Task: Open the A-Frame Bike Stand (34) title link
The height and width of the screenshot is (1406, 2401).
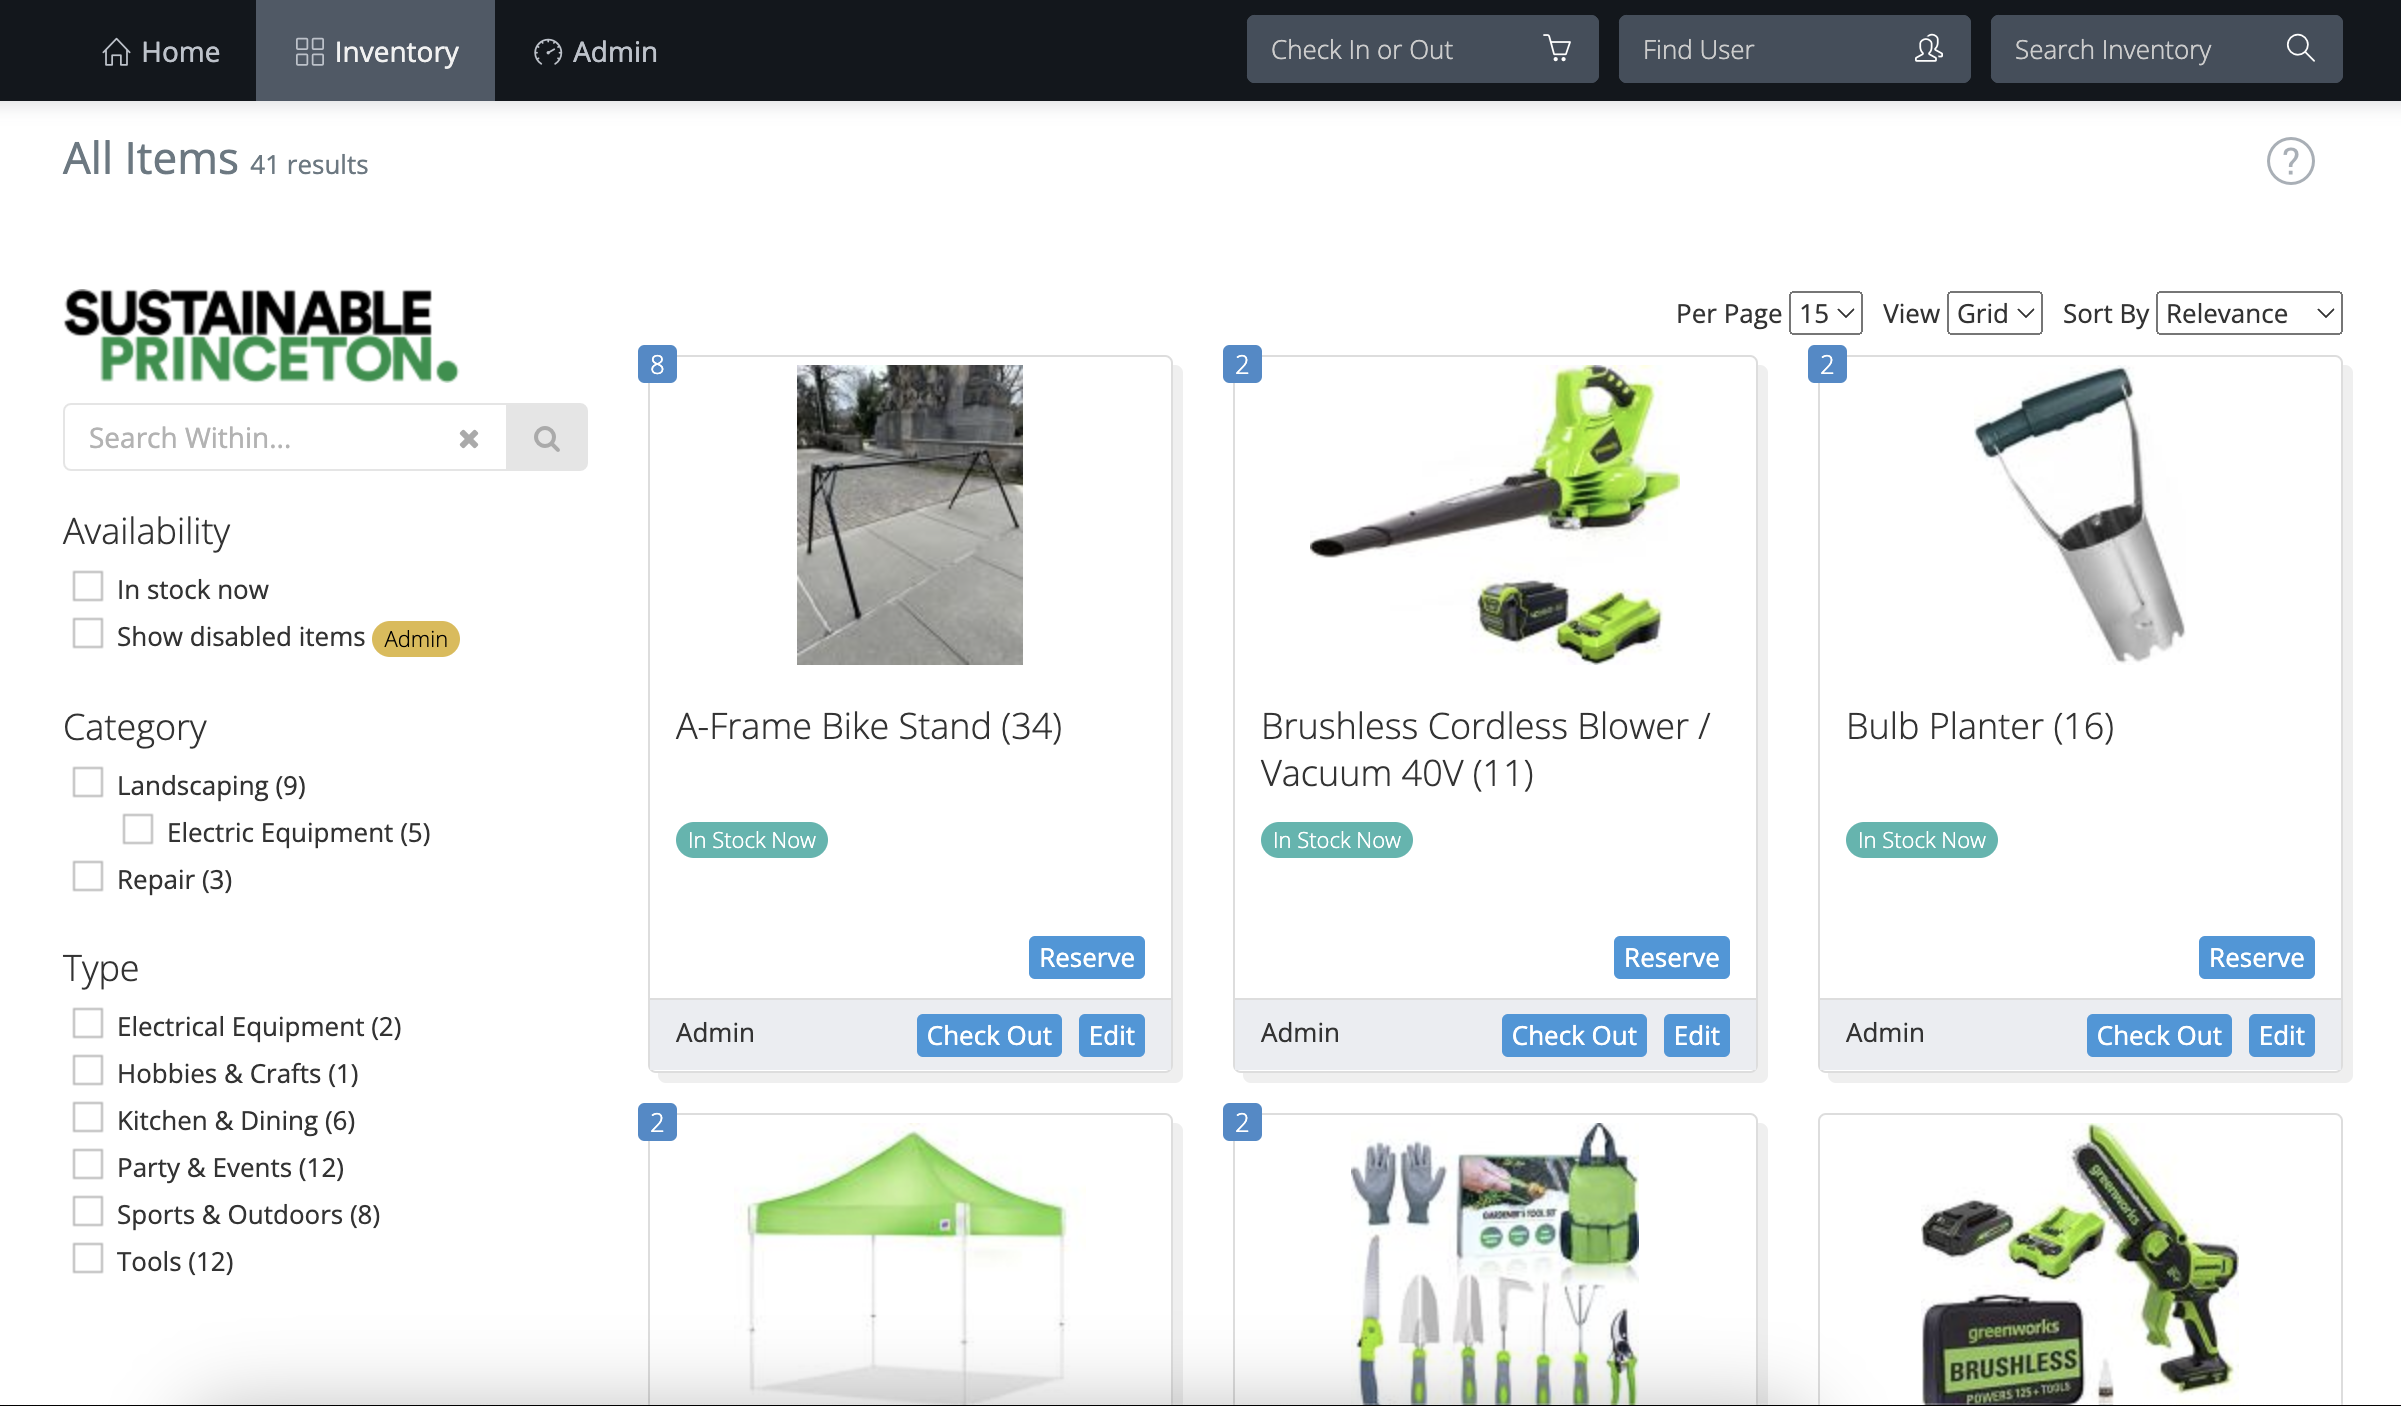Action: click(869, 727)
